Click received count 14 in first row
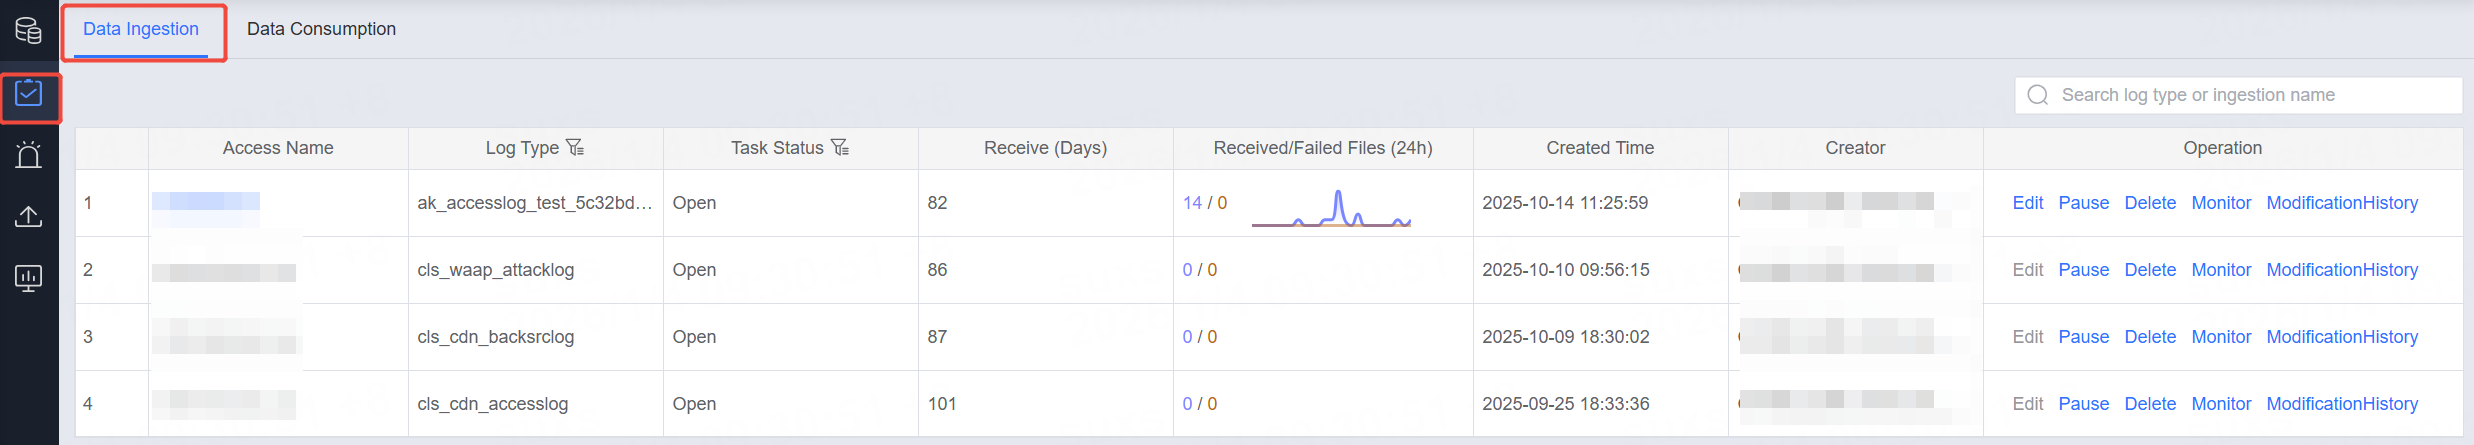2474x445 pixels. point(1192,203)
